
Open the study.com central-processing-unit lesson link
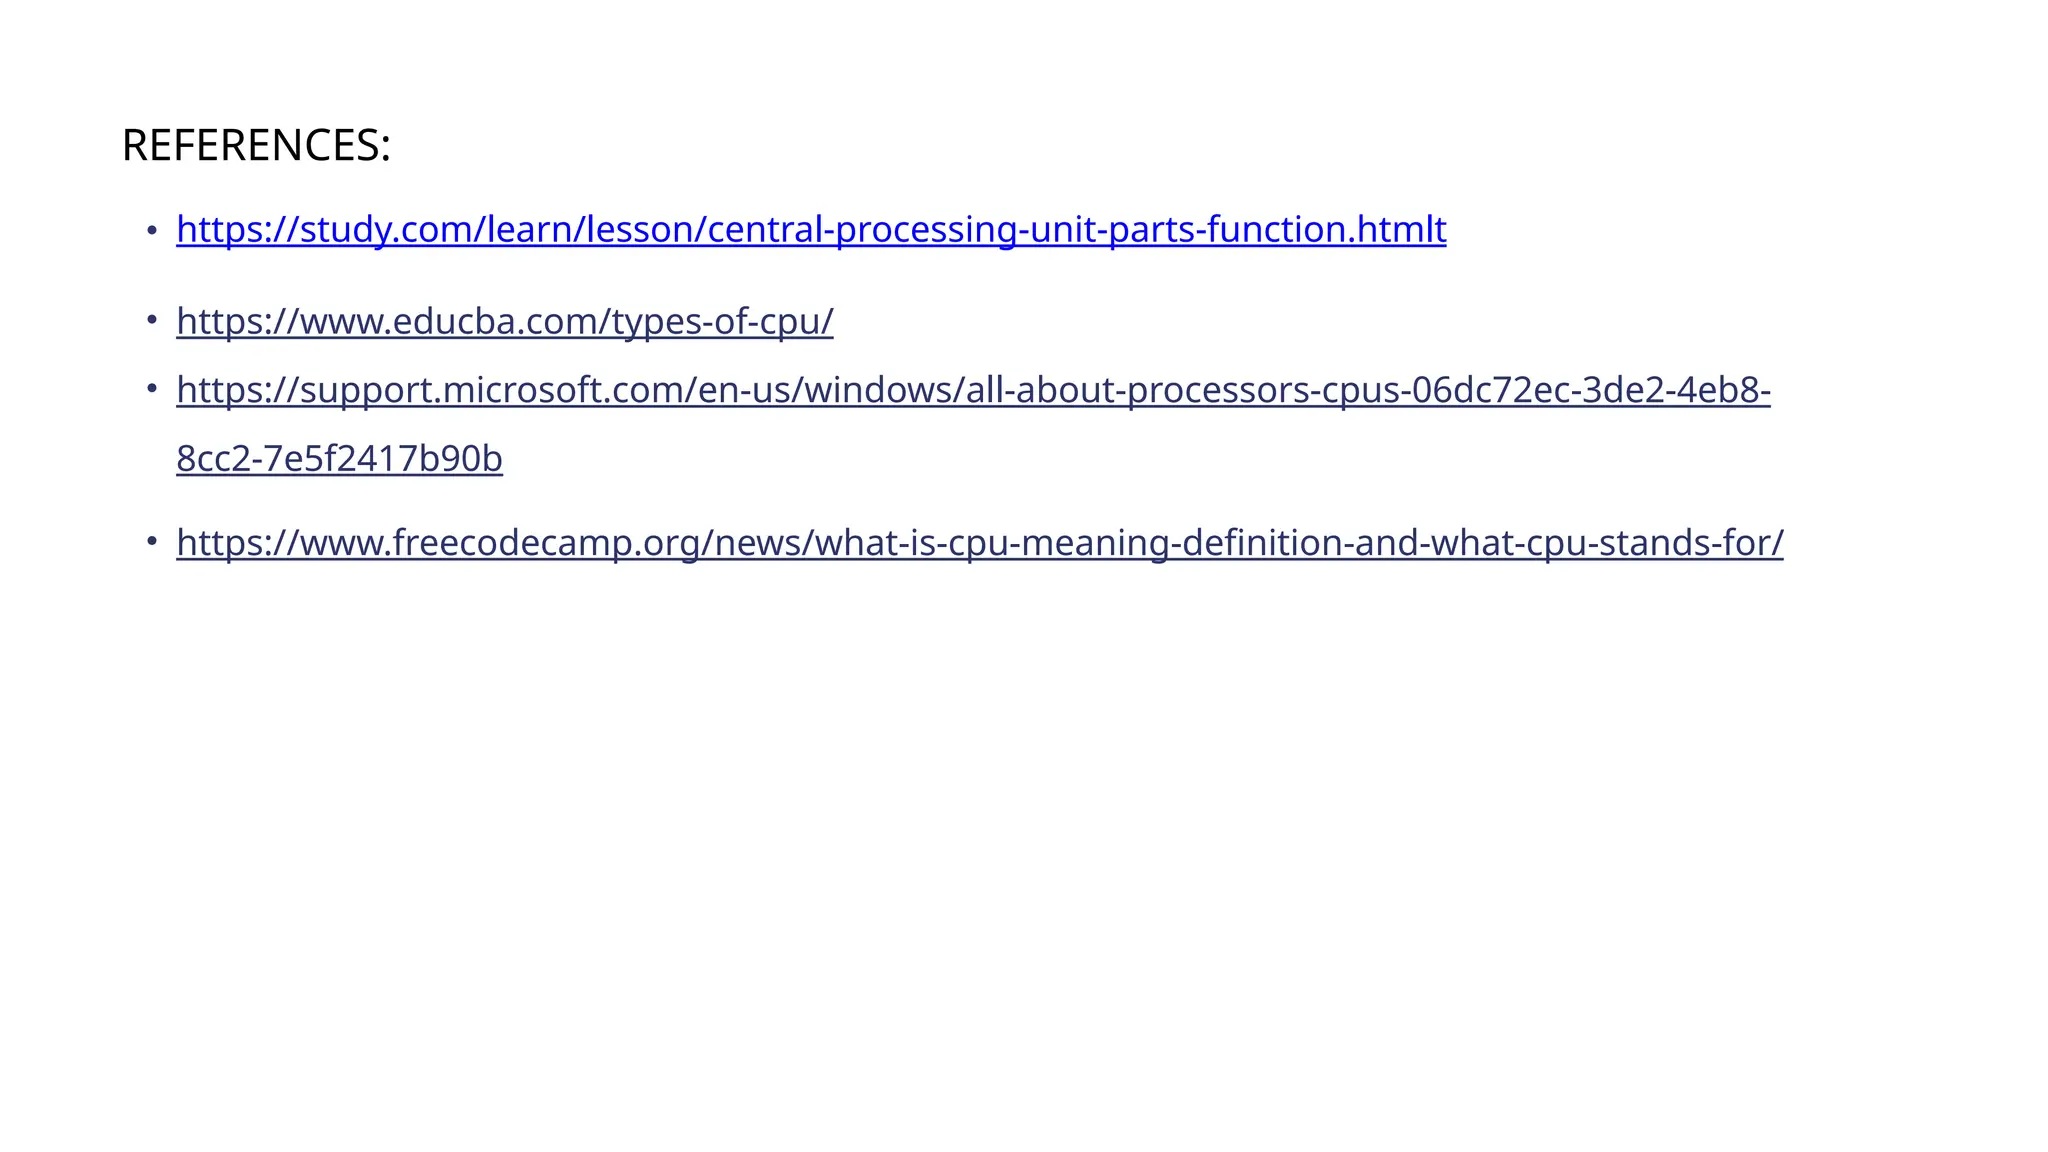[x=811, y=230]
